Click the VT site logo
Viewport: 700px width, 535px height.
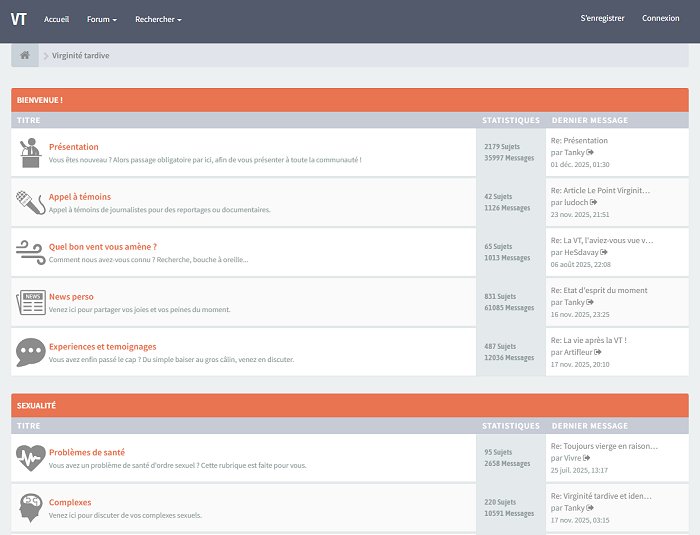click(x=19, y=19)
